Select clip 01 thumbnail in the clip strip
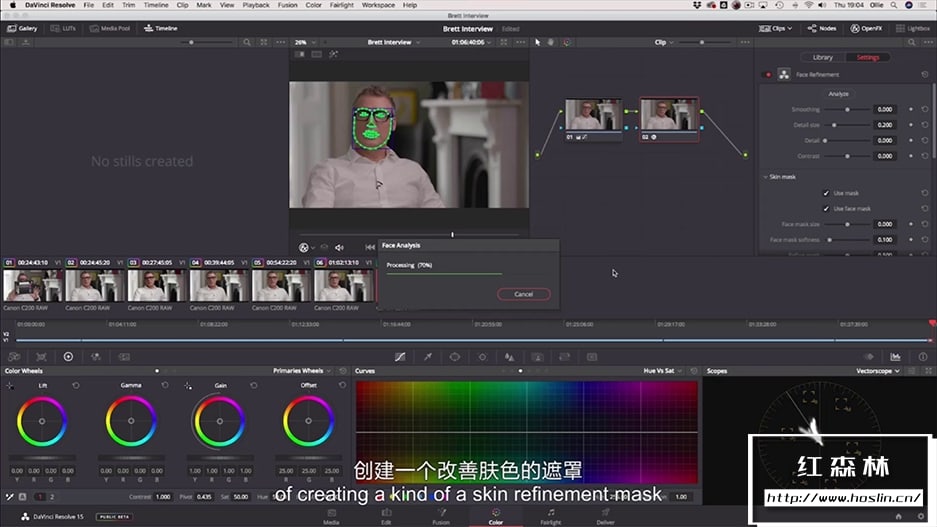937x527 pixels. point(32,285)
